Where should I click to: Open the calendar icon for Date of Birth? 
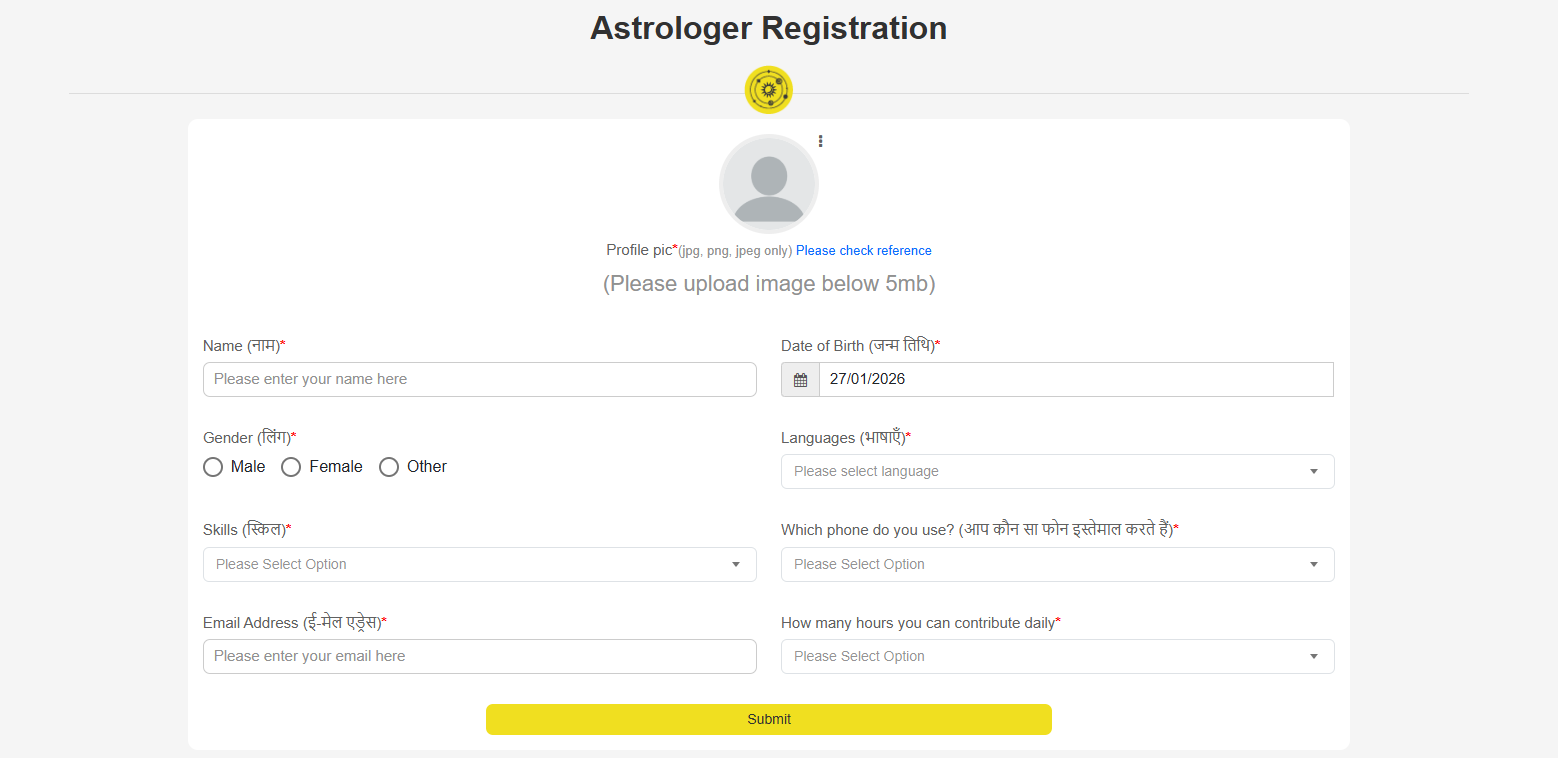coord(800,380)
